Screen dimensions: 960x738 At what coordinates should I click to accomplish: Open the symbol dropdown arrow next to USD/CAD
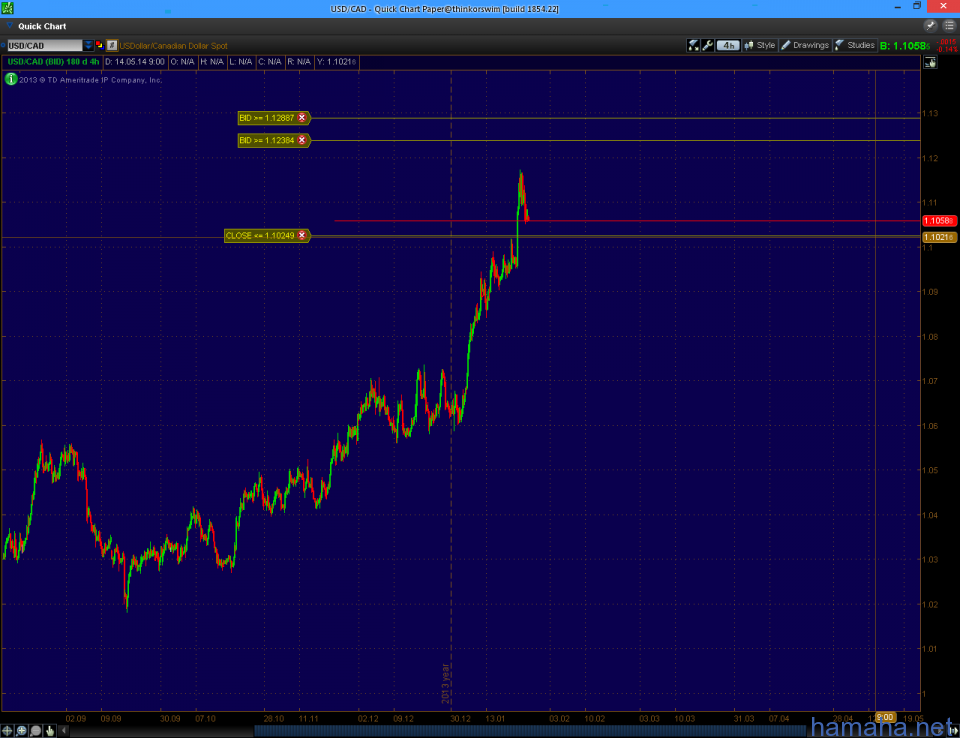[88, 45]
